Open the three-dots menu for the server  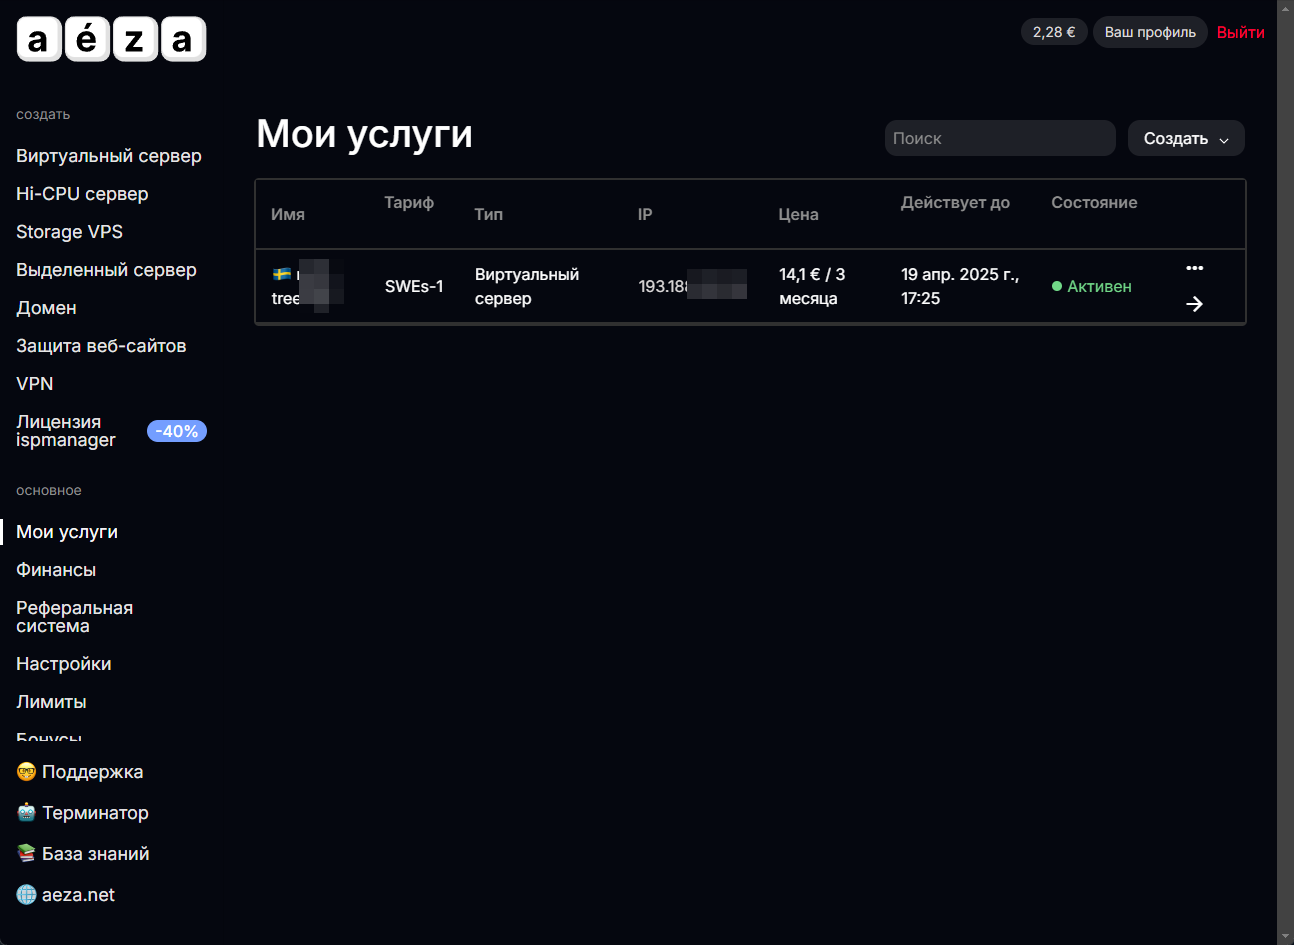point(1194,268)
